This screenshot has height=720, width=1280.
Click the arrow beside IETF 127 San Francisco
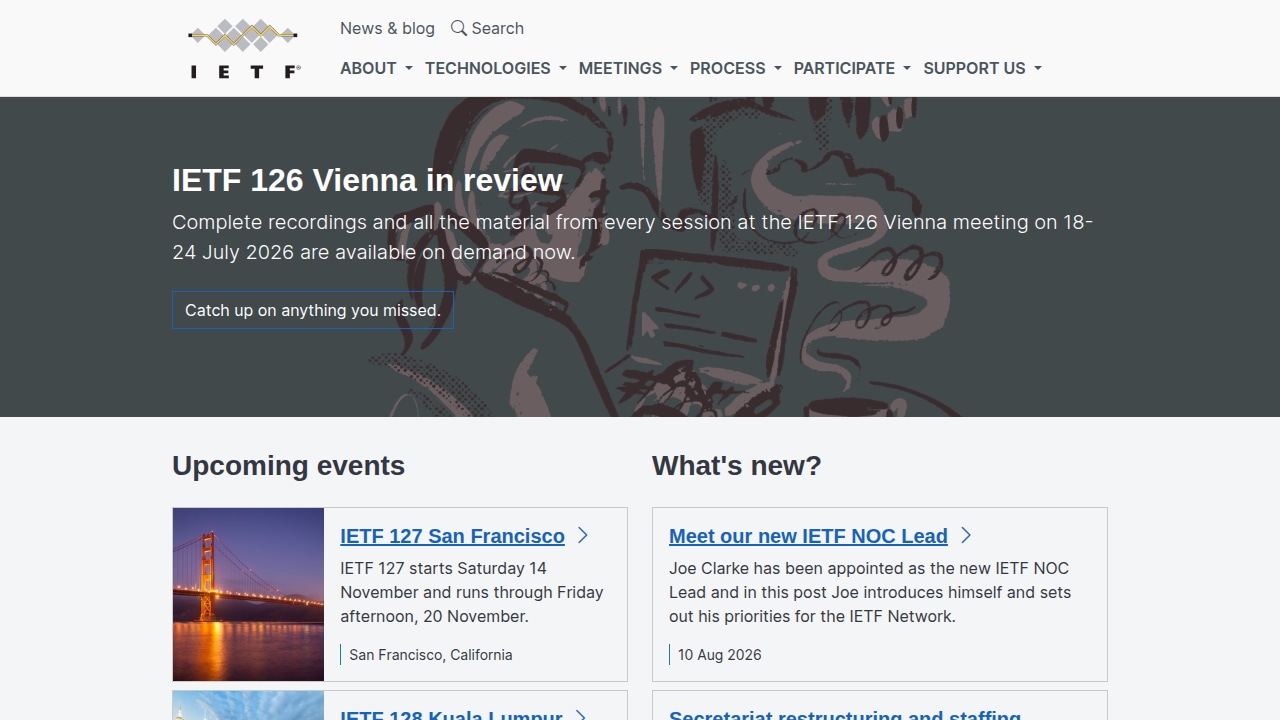pos(583,536)
